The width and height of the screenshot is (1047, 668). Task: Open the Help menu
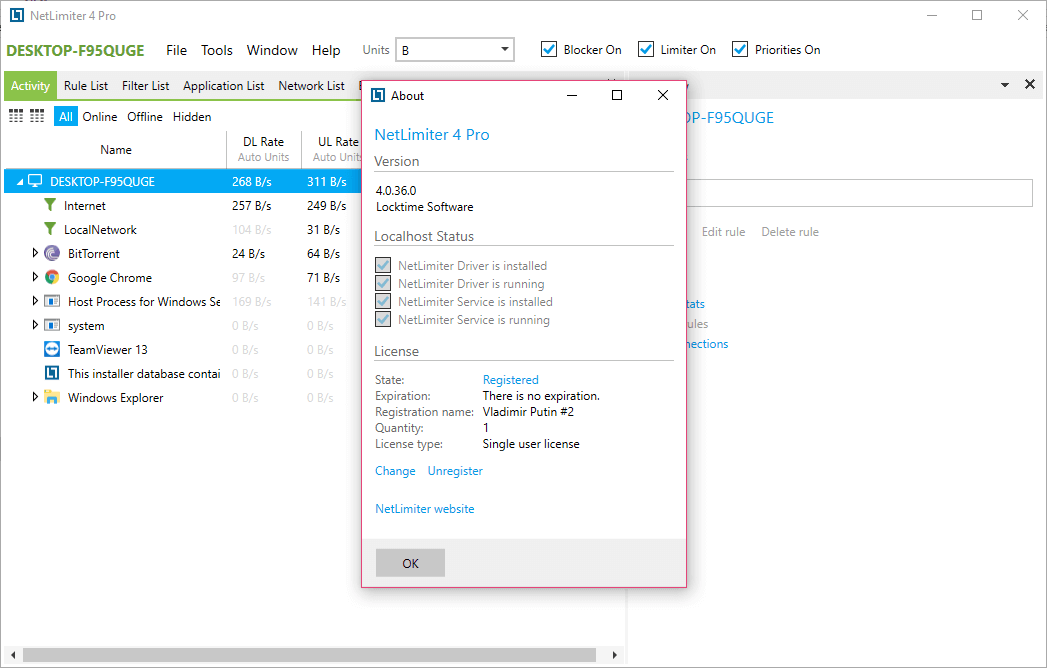point(326,50)
